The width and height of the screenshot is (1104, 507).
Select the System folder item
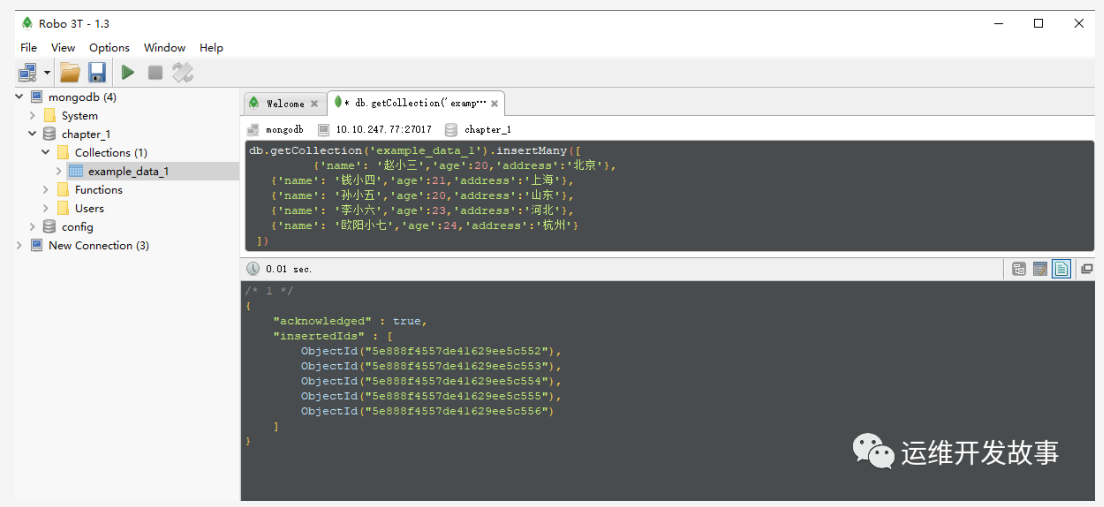(80, 115)
